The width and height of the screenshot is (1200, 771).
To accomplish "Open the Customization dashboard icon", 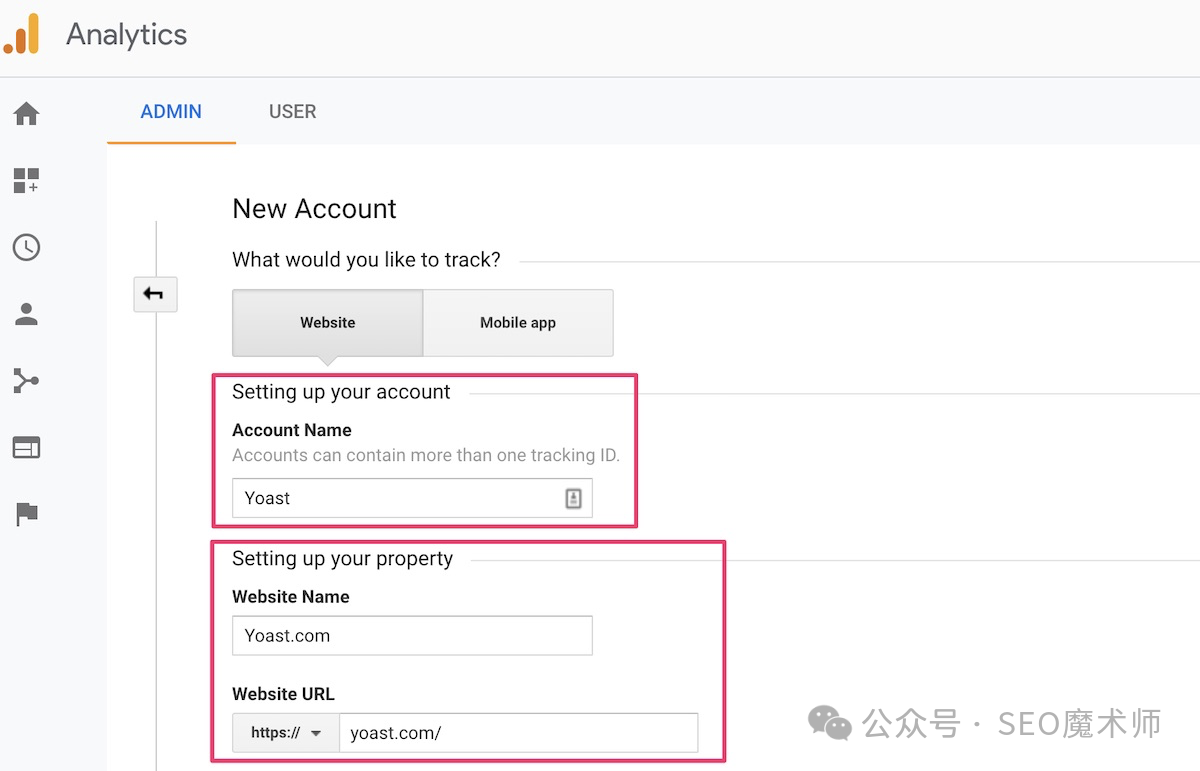I will pyautogui.click(x=26, y=181).
